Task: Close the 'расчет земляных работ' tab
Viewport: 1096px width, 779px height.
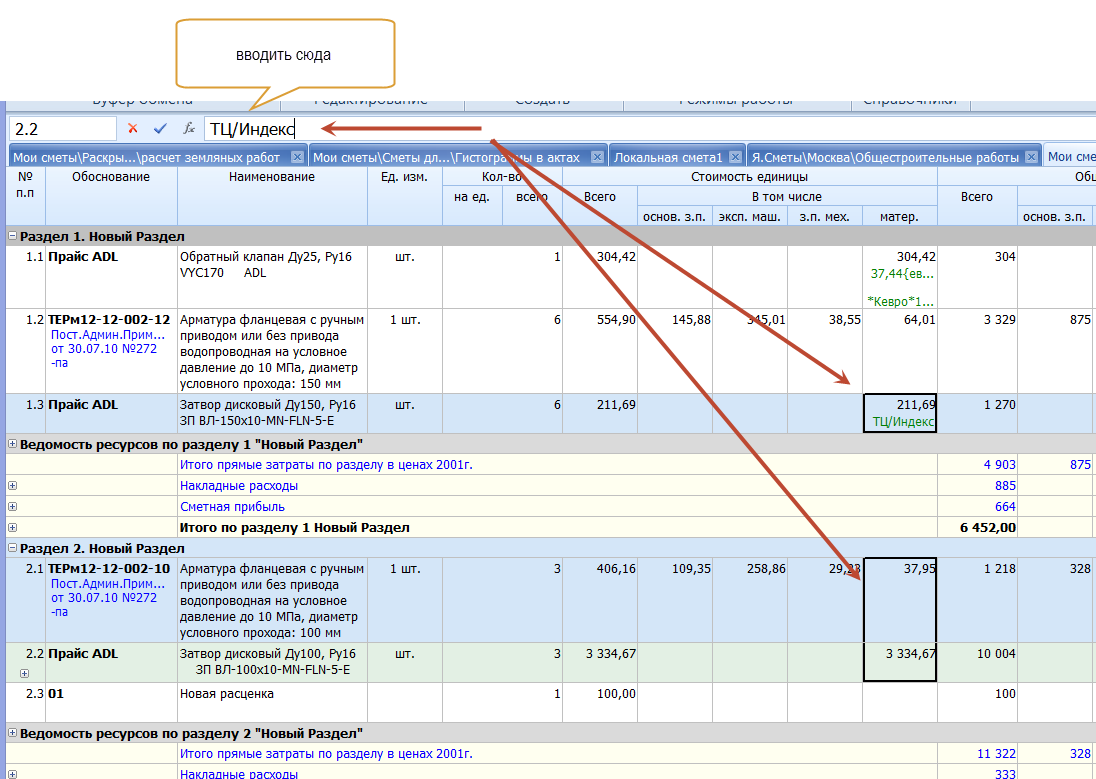Action: pos(297,157)
